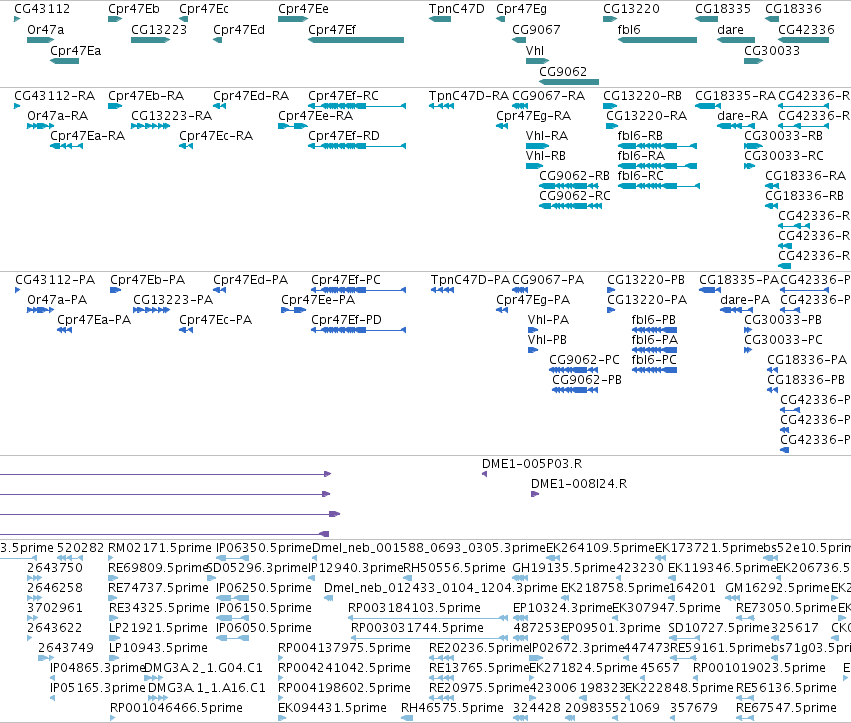Select the Or47a-PA protein feature
851x723 pixels.
pyautogui.click(x=41, y=310)
